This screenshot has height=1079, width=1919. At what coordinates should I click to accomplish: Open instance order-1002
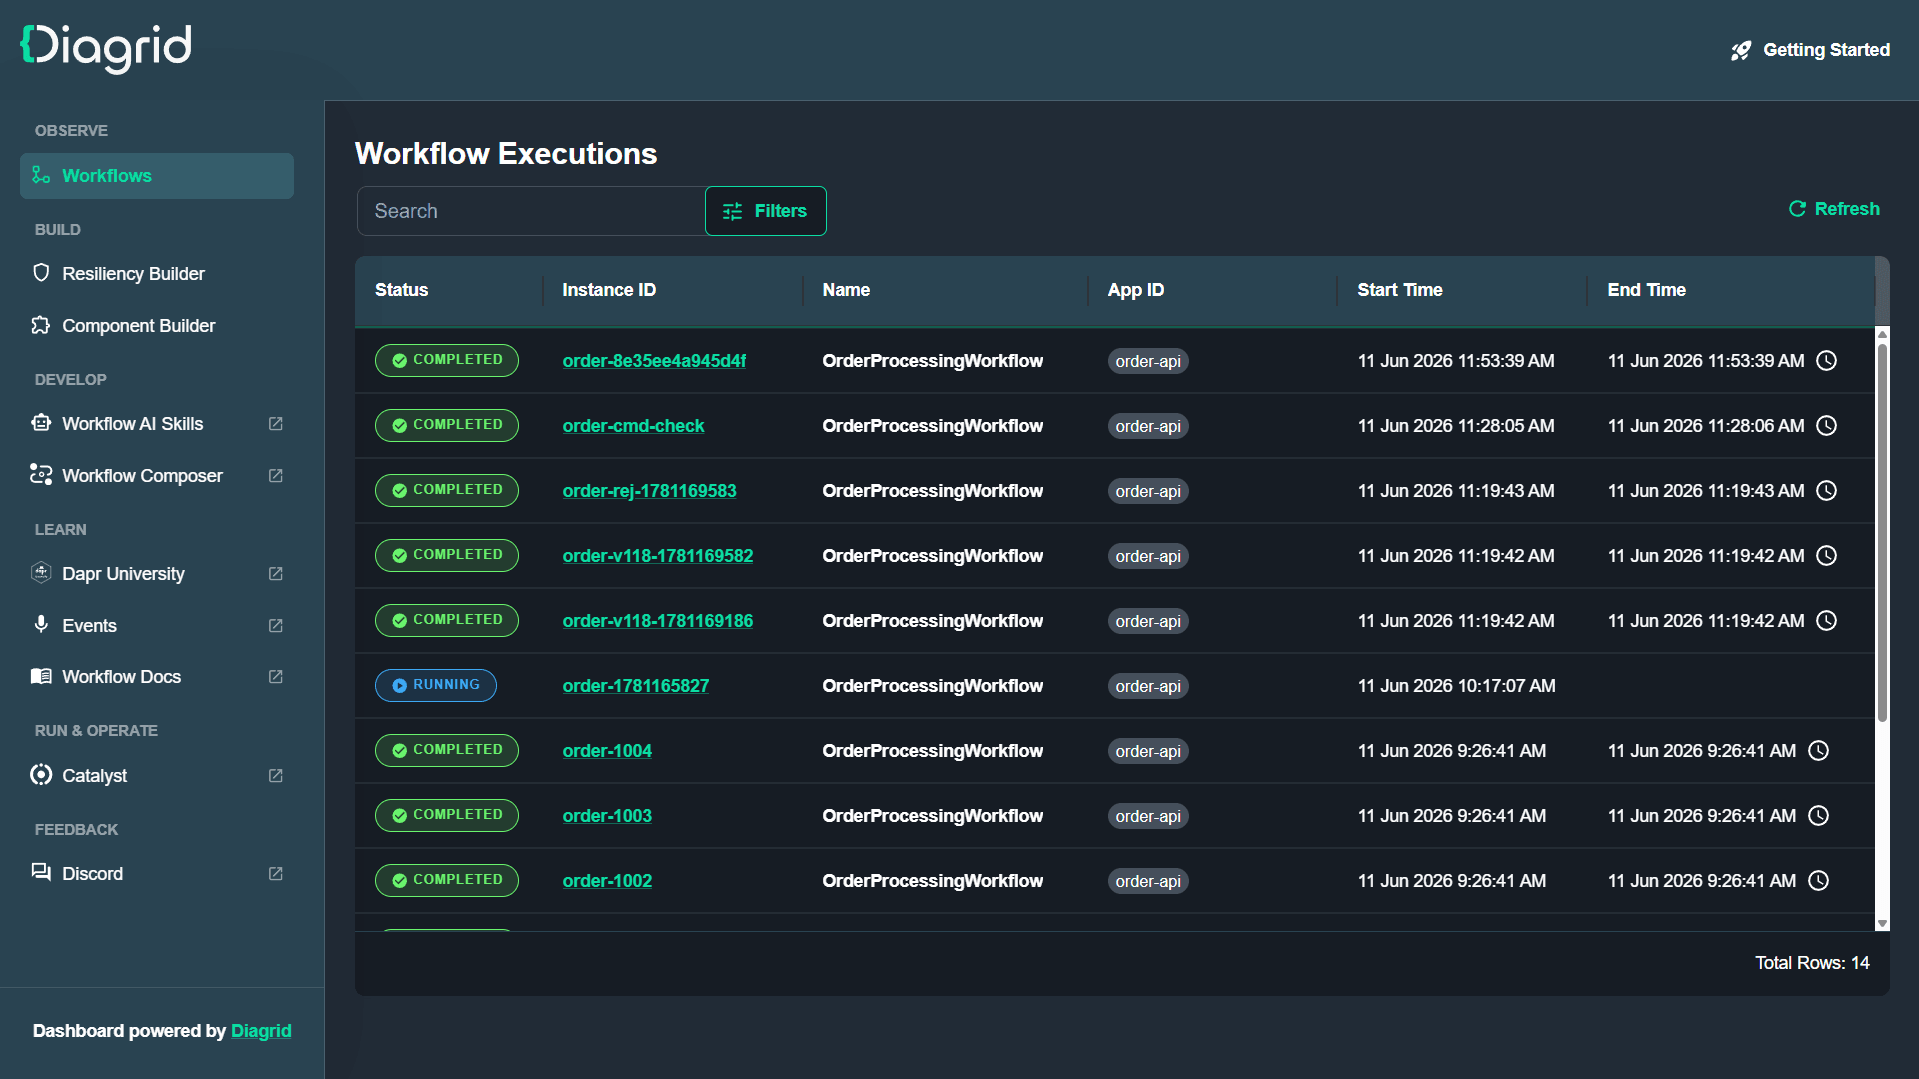pyautogui.click(x=607, y=881)
